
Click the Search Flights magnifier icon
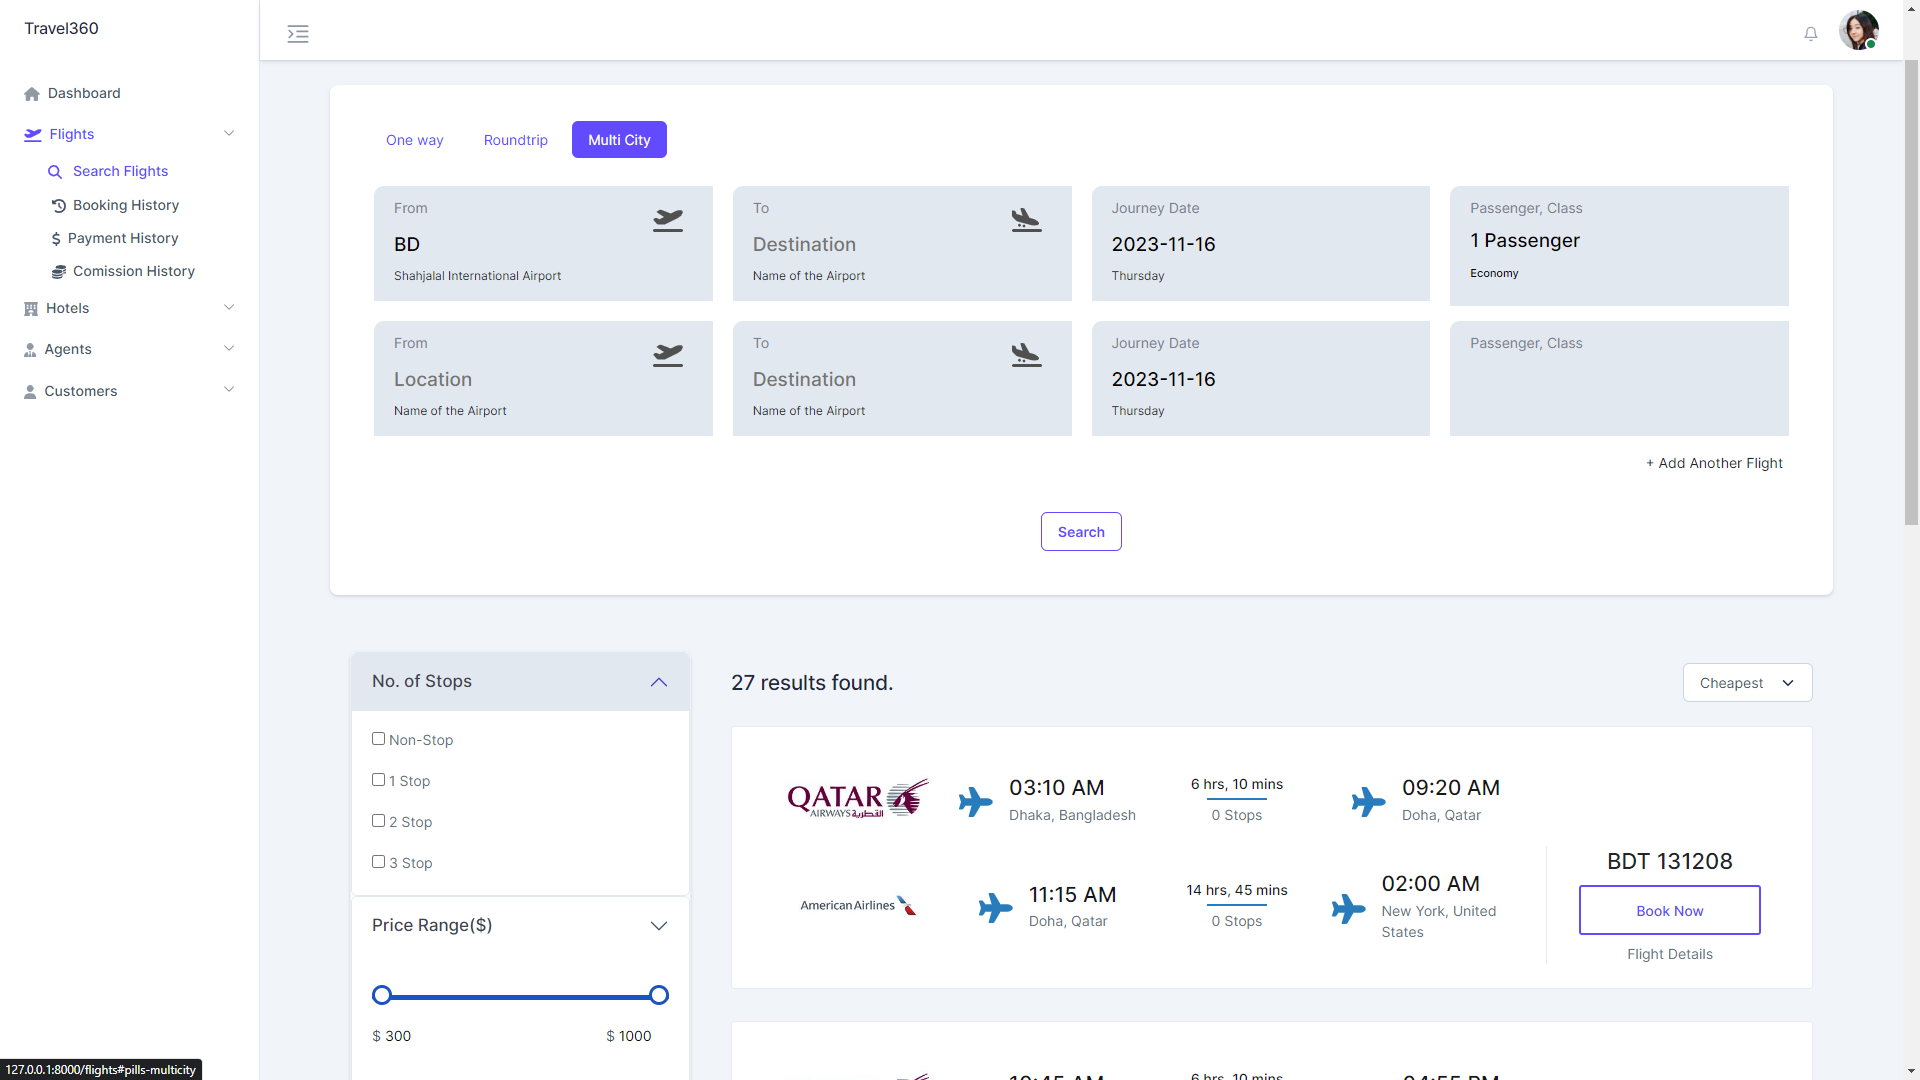point(55,172)
